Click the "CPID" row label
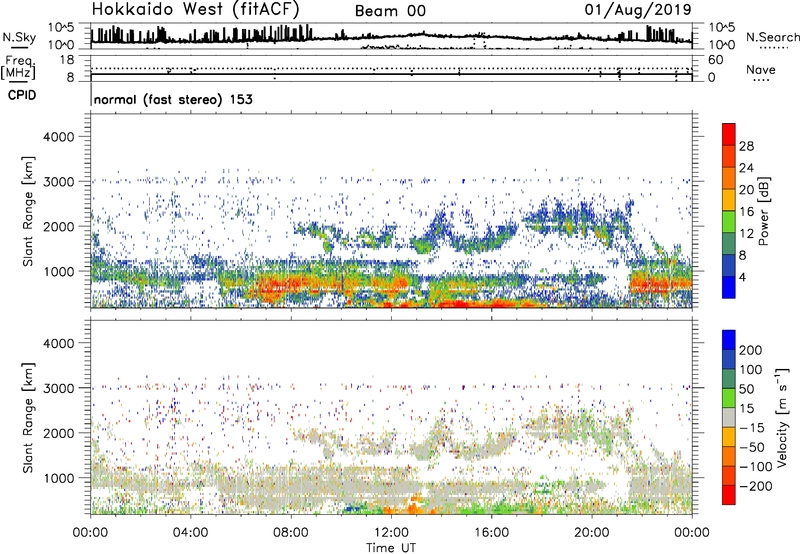This screenshot has width=800, height=554. (22, 95)
